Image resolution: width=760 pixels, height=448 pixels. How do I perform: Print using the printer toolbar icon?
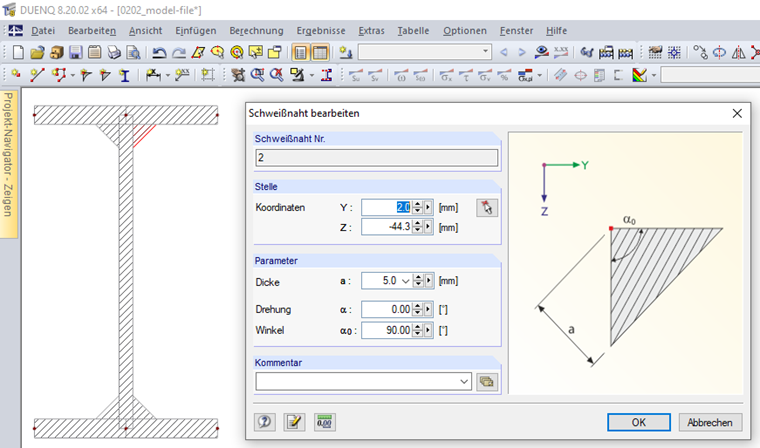114,52
